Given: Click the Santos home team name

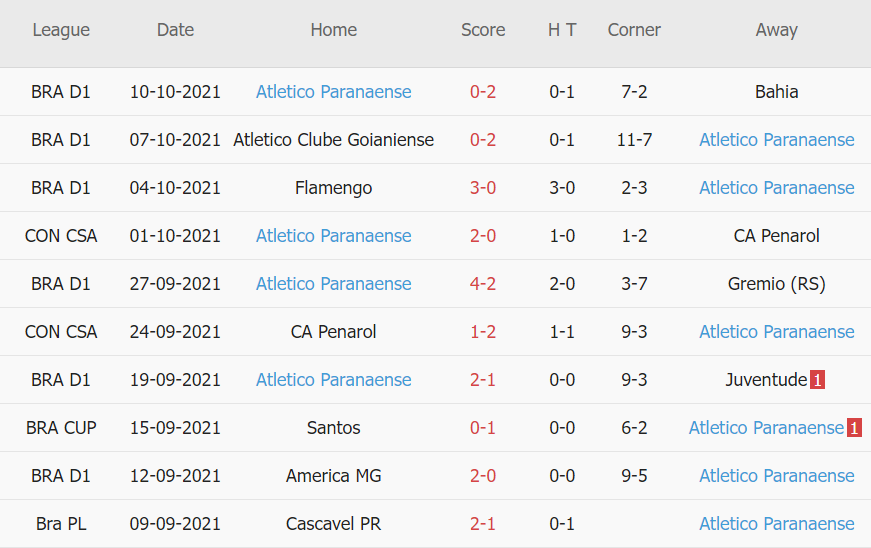Looking at the screenshot, I should 333,428.
